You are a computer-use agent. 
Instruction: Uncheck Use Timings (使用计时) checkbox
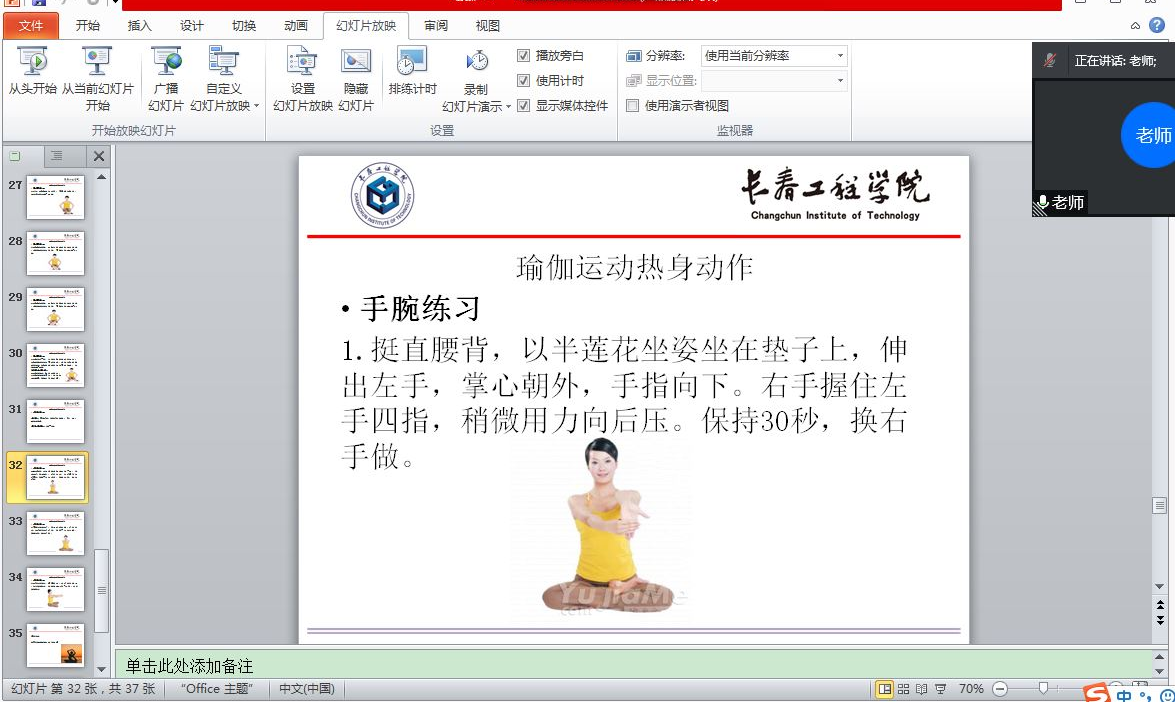click(x=524, y=81)
